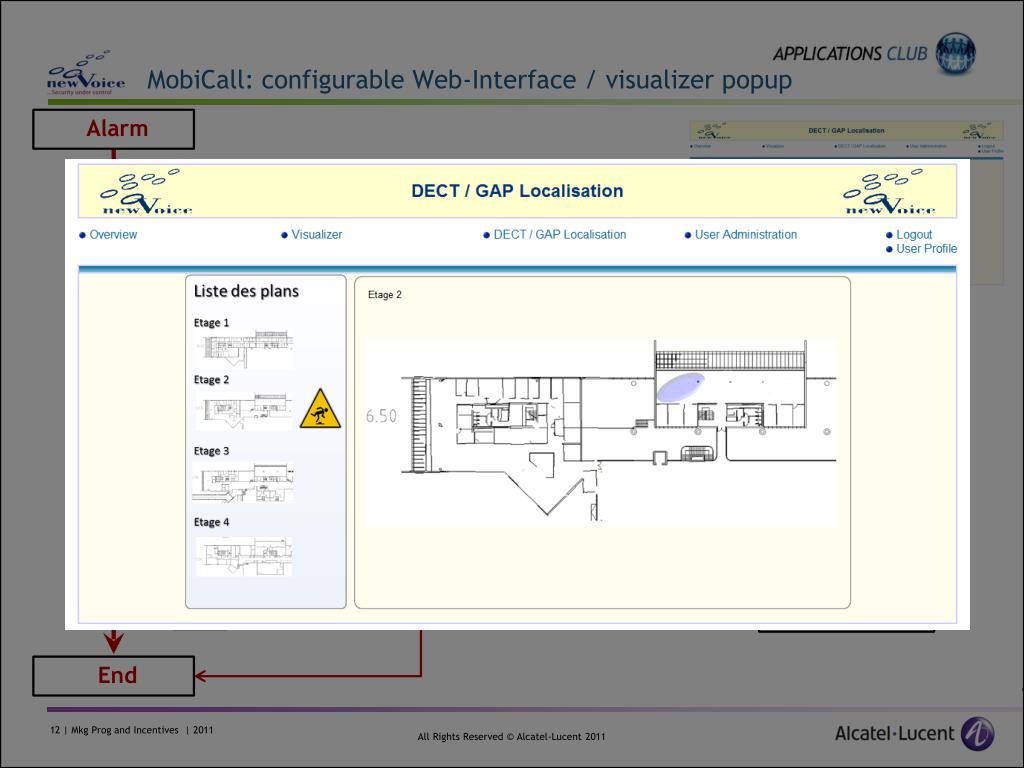
Task: Click the newVoice logo left of the popup heading
Action: (146, 191)
